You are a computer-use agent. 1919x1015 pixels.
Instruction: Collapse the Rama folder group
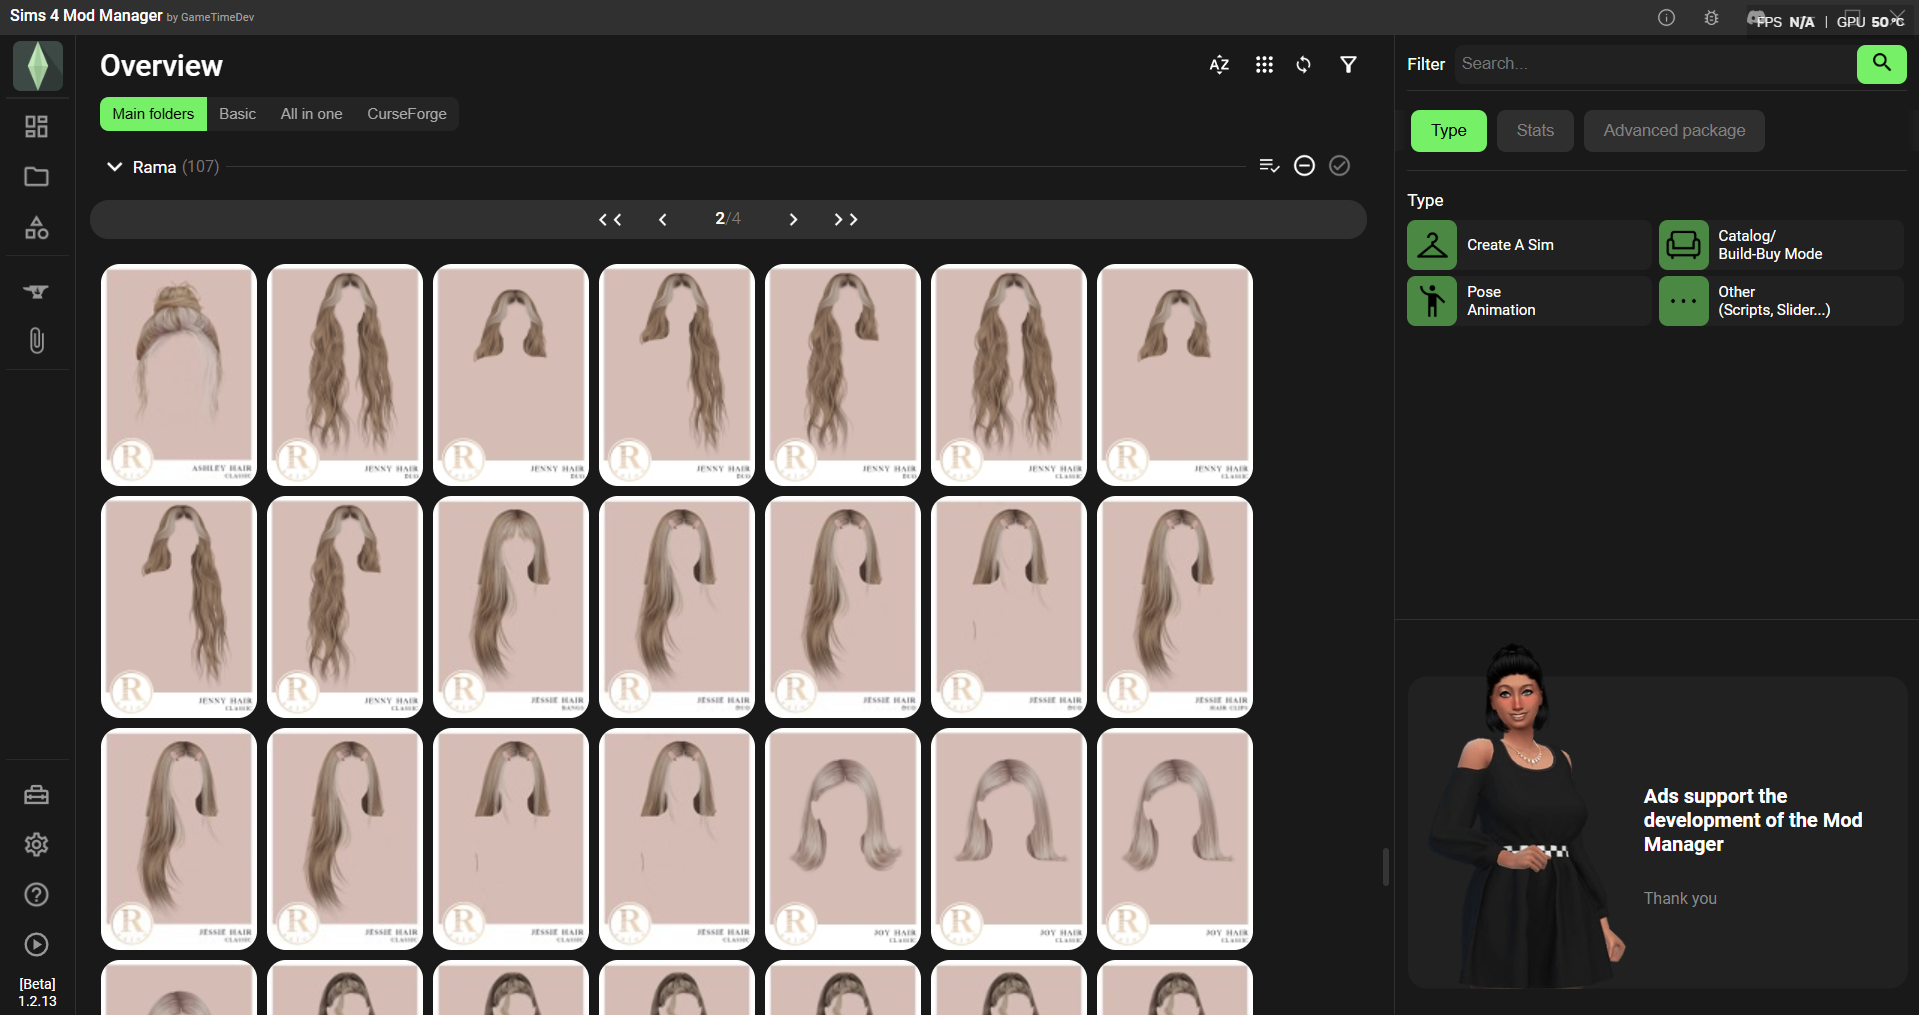115,167
